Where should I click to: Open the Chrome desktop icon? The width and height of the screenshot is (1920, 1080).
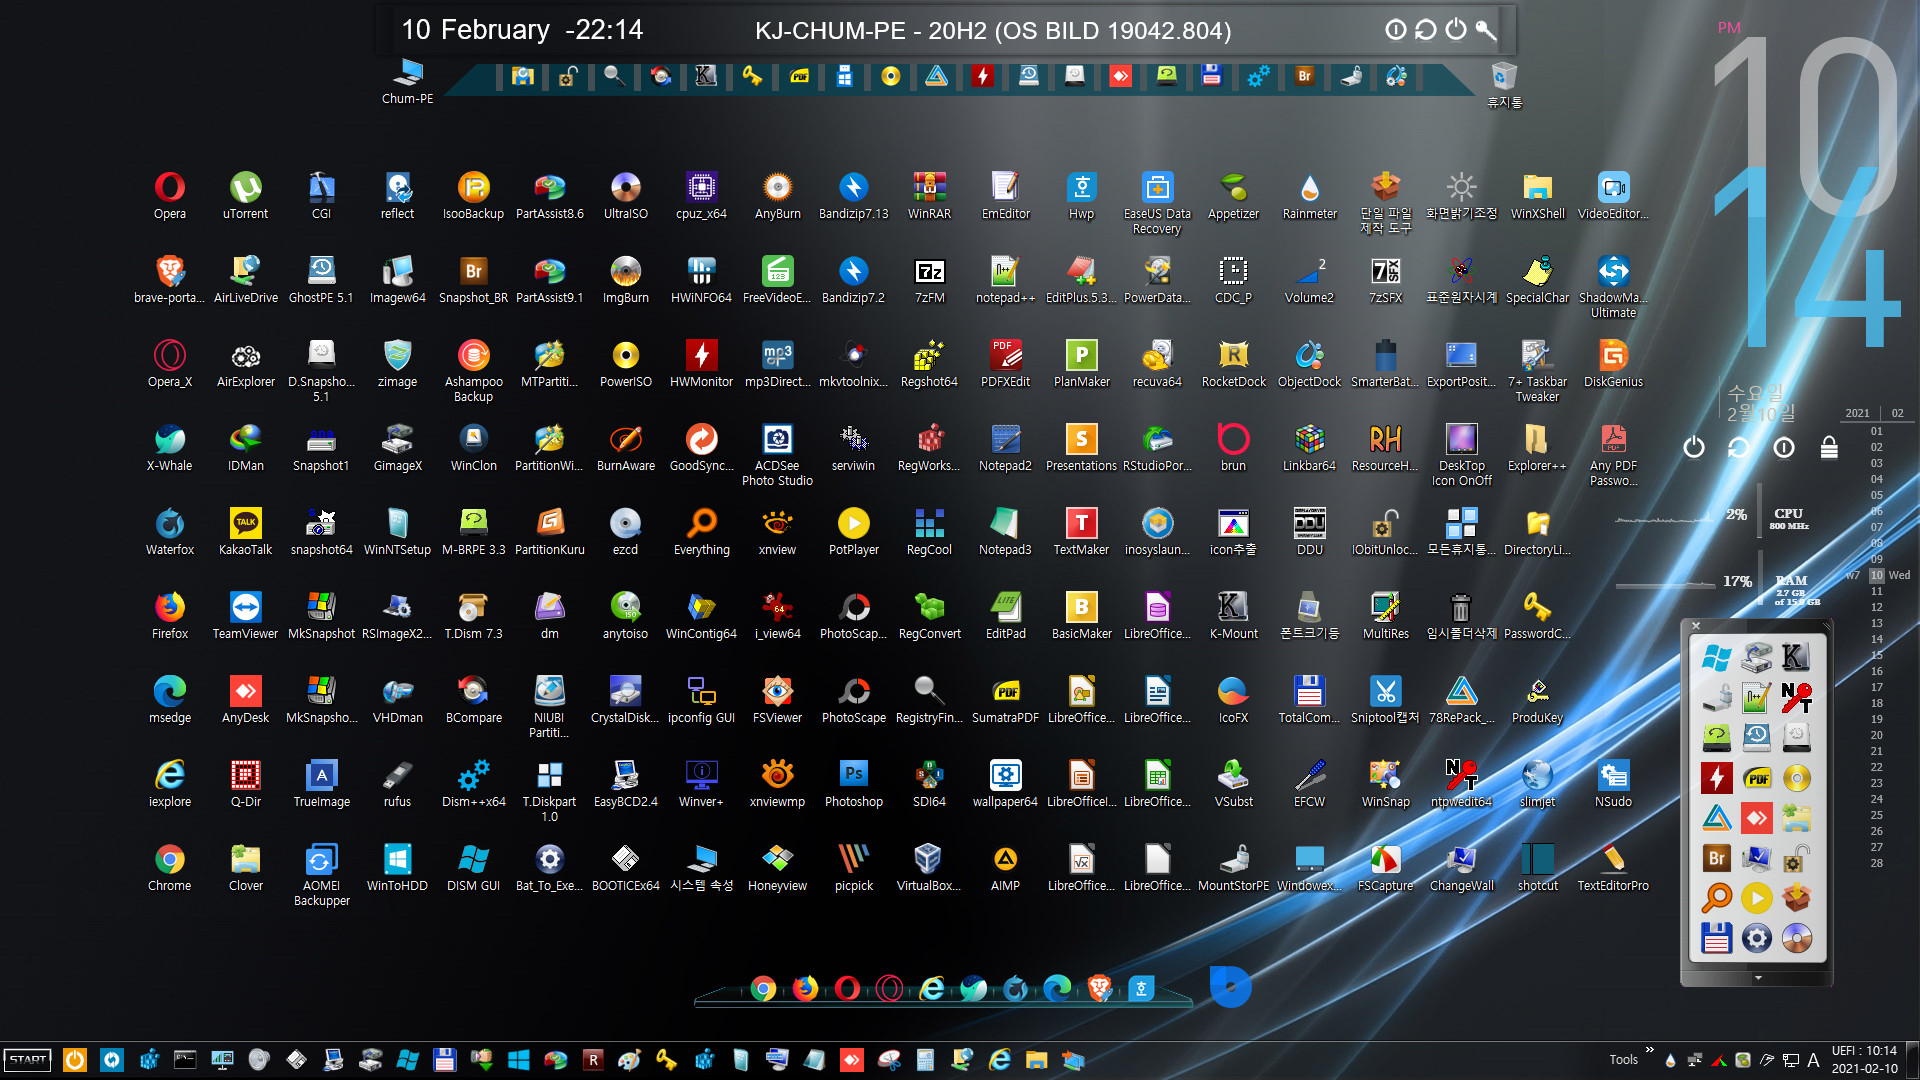(x=170, y=867)
